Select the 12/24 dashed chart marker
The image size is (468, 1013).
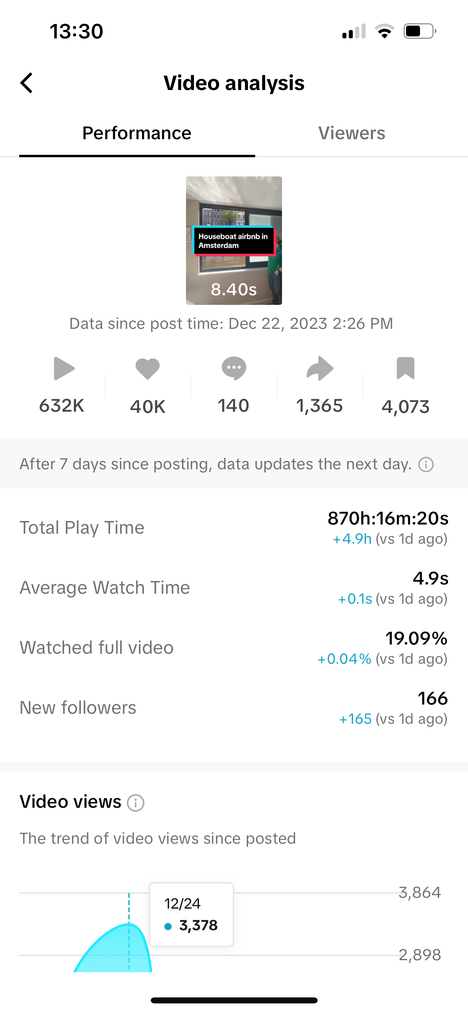pos(129,932)
